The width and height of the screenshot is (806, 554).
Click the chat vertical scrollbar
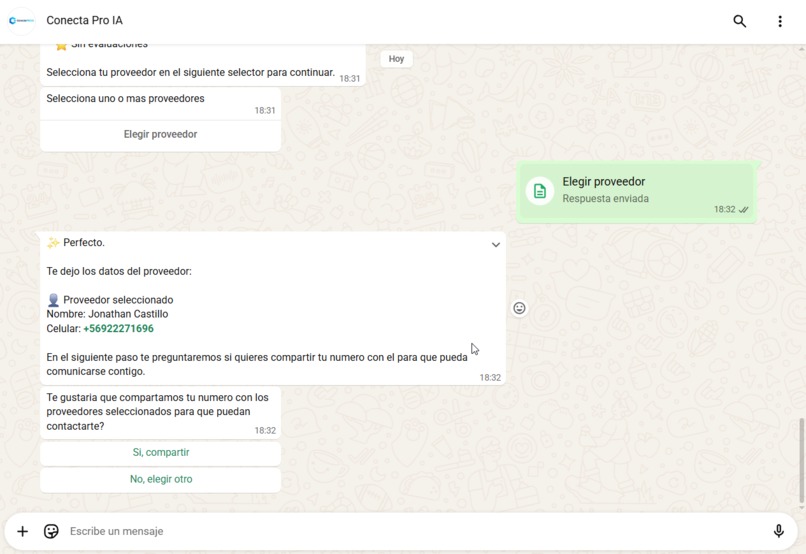pyautogui.click(x=801, y=460)
